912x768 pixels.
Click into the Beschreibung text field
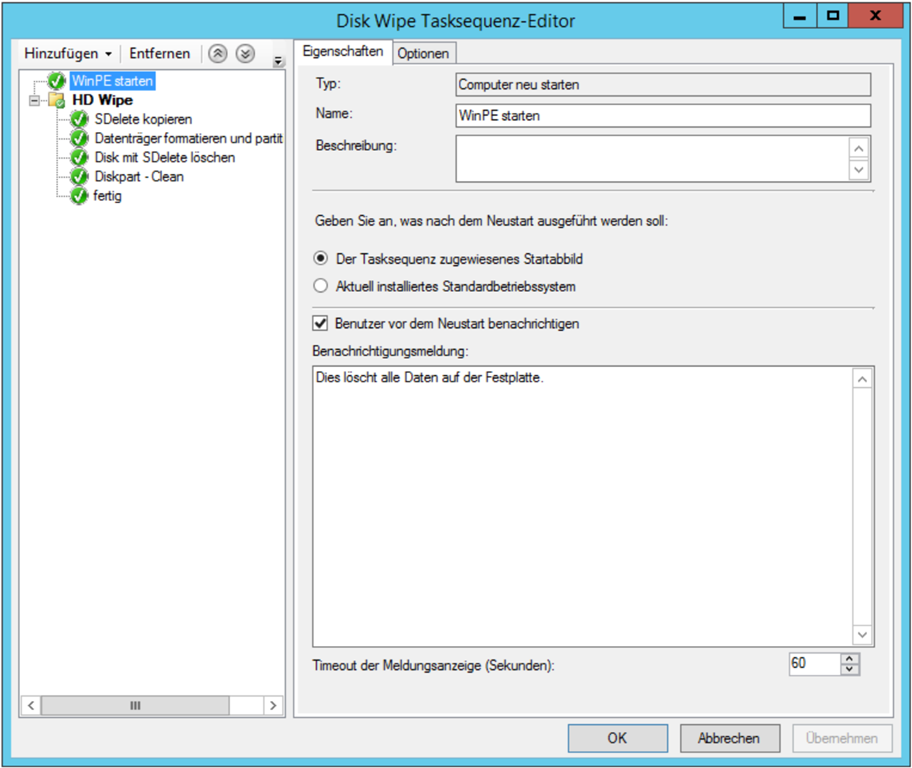click(650, 159)
